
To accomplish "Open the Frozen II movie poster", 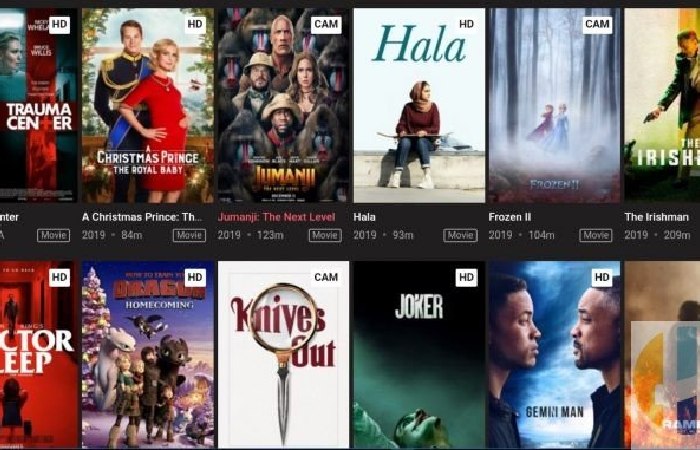I will 555,105.
